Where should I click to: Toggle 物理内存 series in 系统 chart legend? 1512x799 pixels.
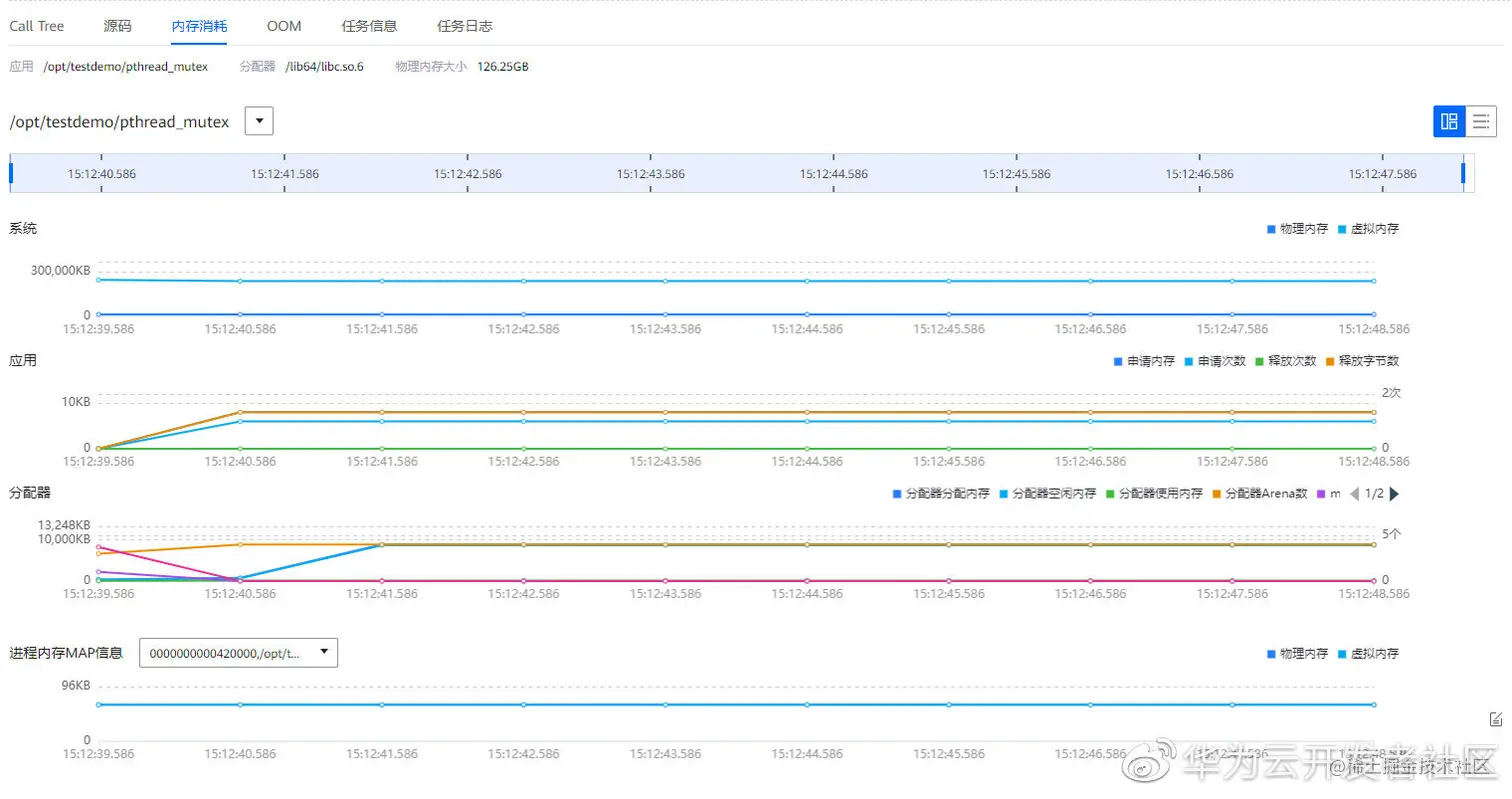[x=1297, y=229]
